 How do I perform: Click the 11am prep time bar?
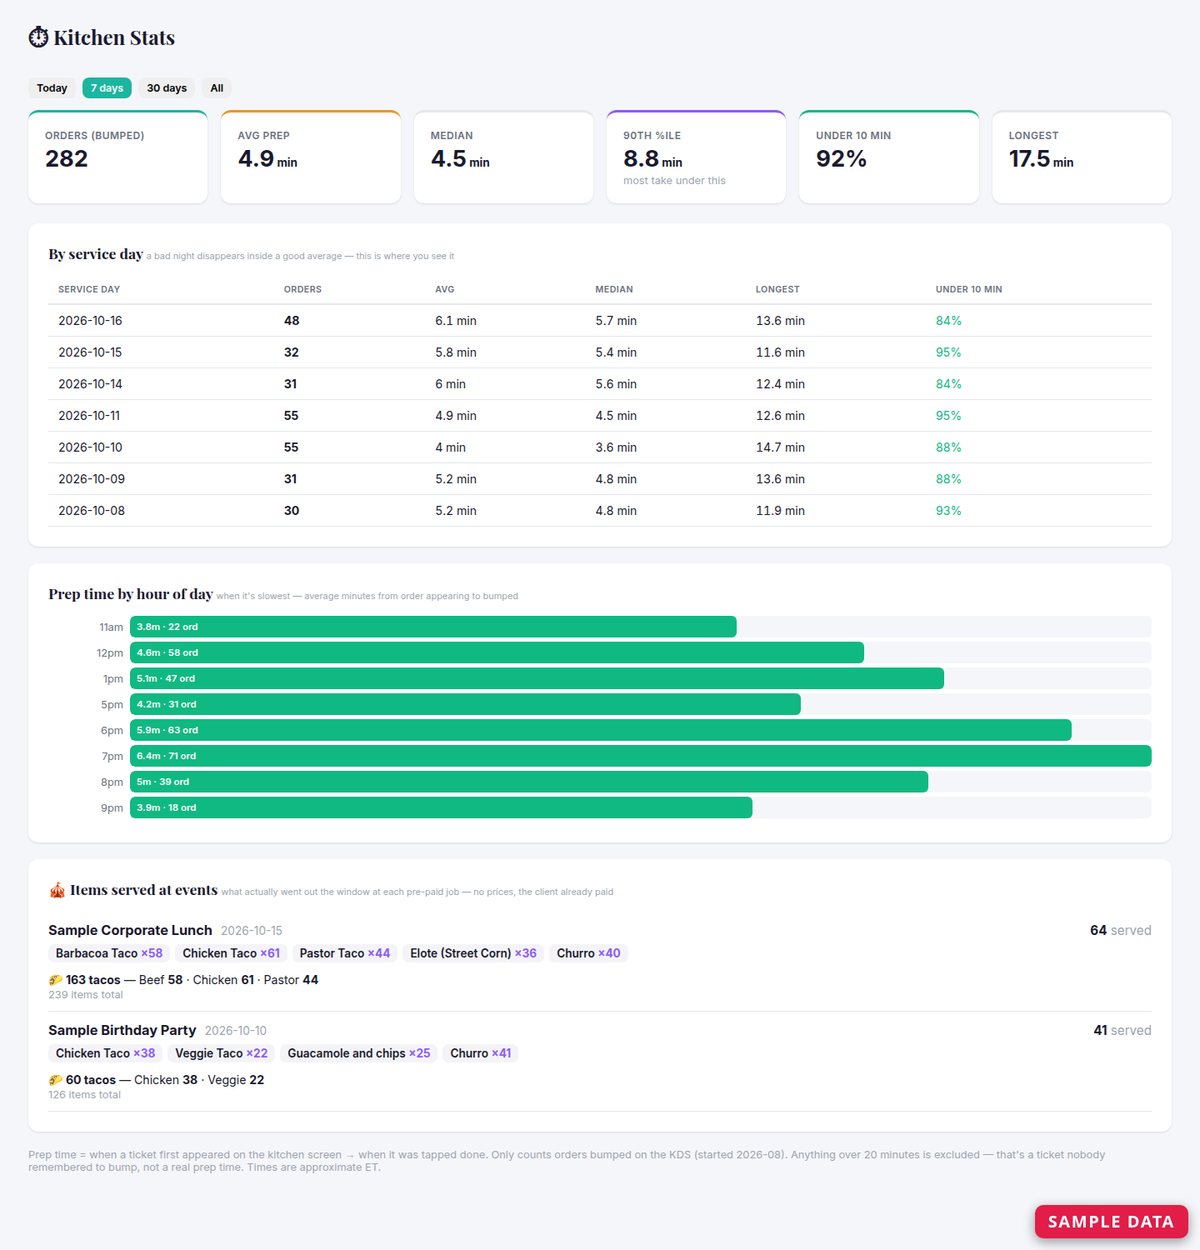[433, 627]
